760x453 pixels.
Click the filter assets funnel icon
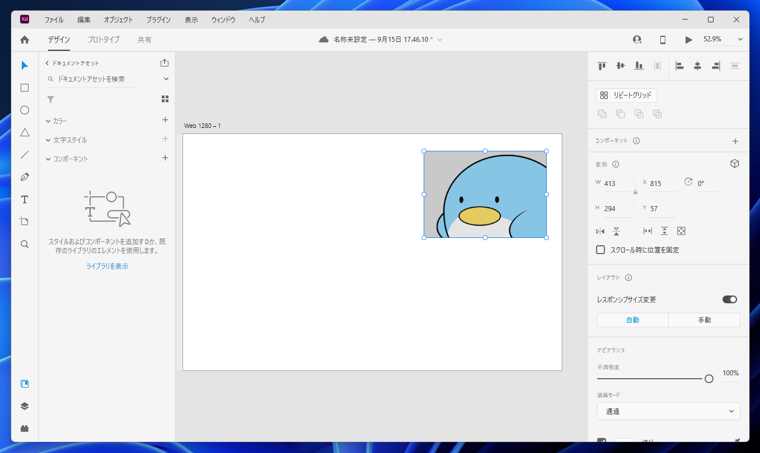pos(50,99)
